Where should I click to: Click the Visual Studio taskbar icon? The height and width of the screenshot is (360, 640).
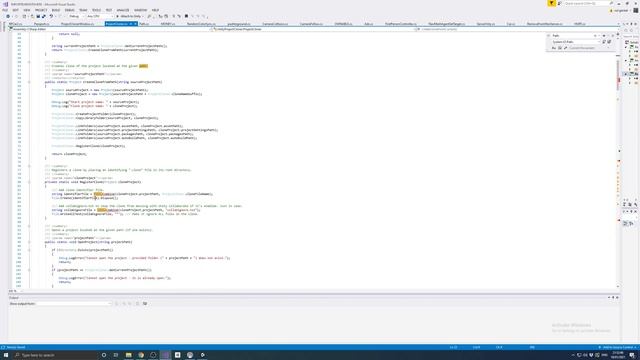click(x=165, y=355)
